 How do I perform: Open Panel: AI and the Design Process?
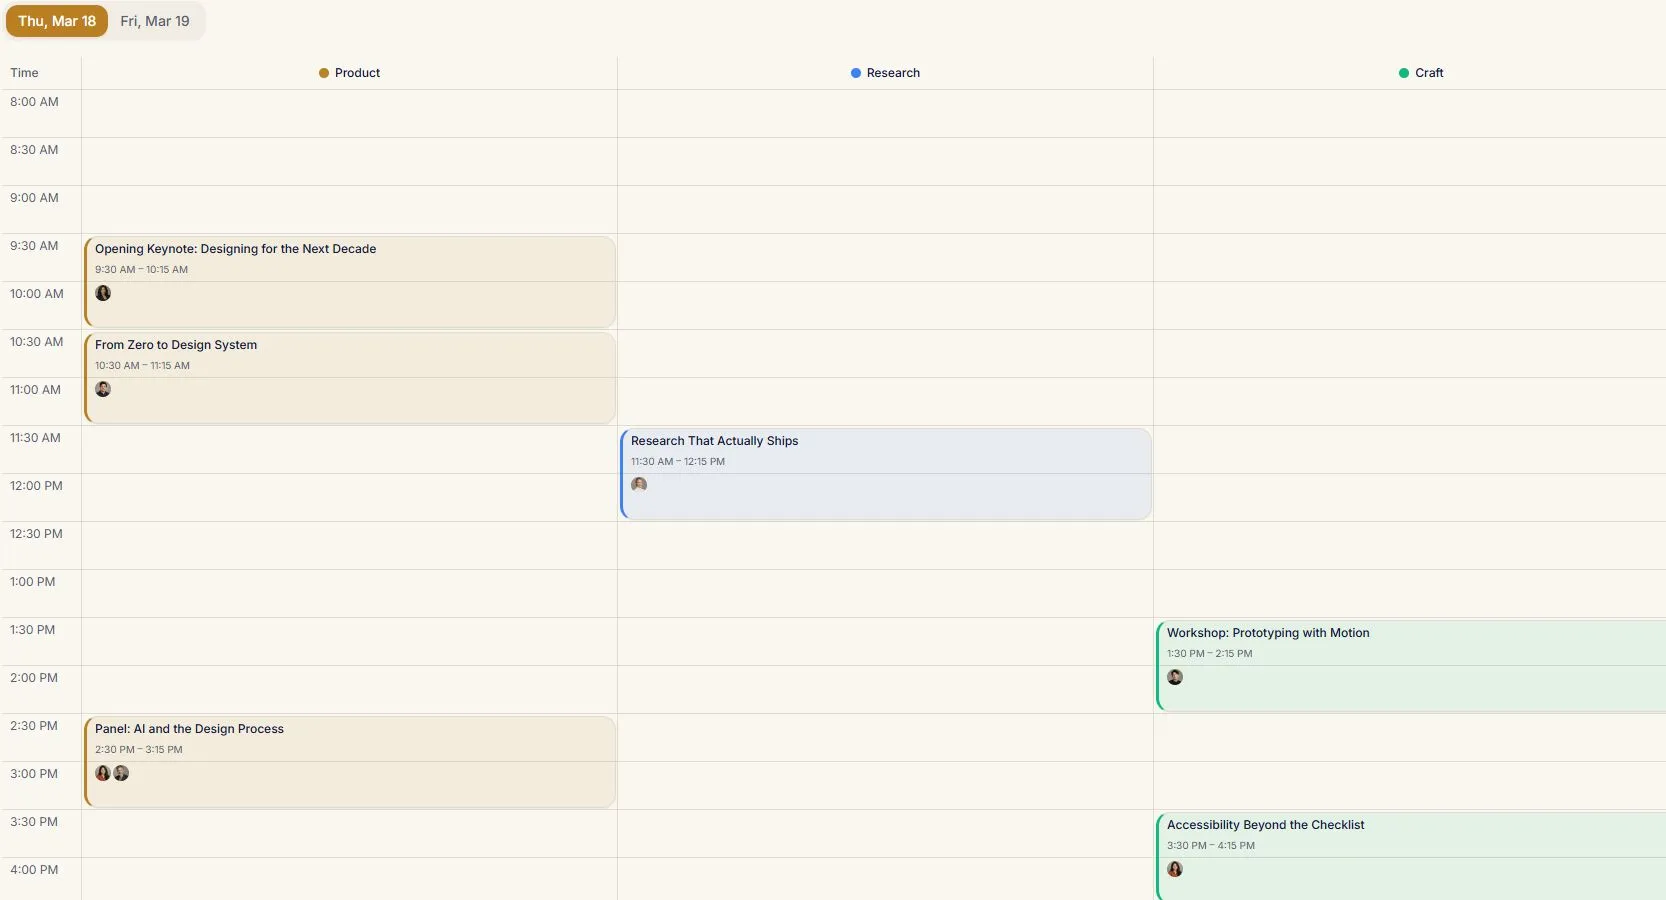click(x=350, y=762)
